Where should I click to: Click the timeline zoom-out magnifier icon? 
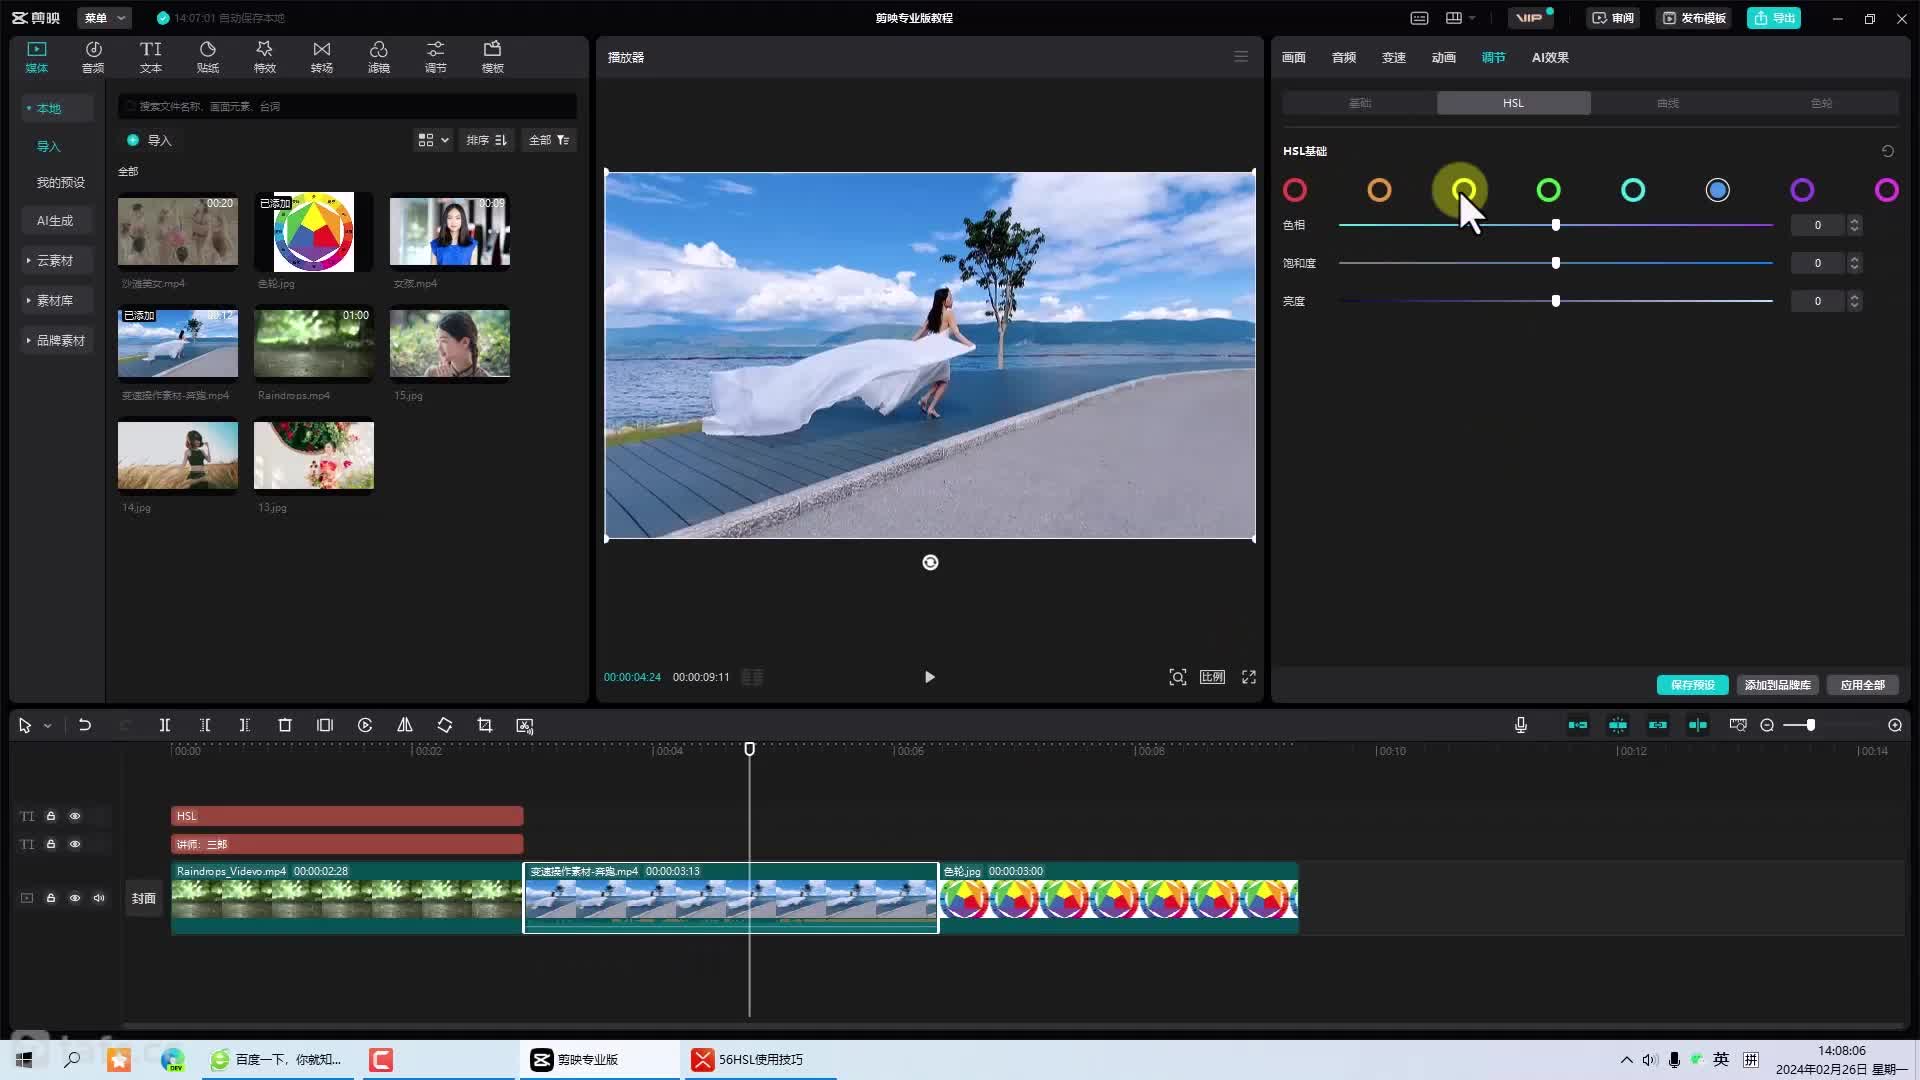click(1767, 725)
